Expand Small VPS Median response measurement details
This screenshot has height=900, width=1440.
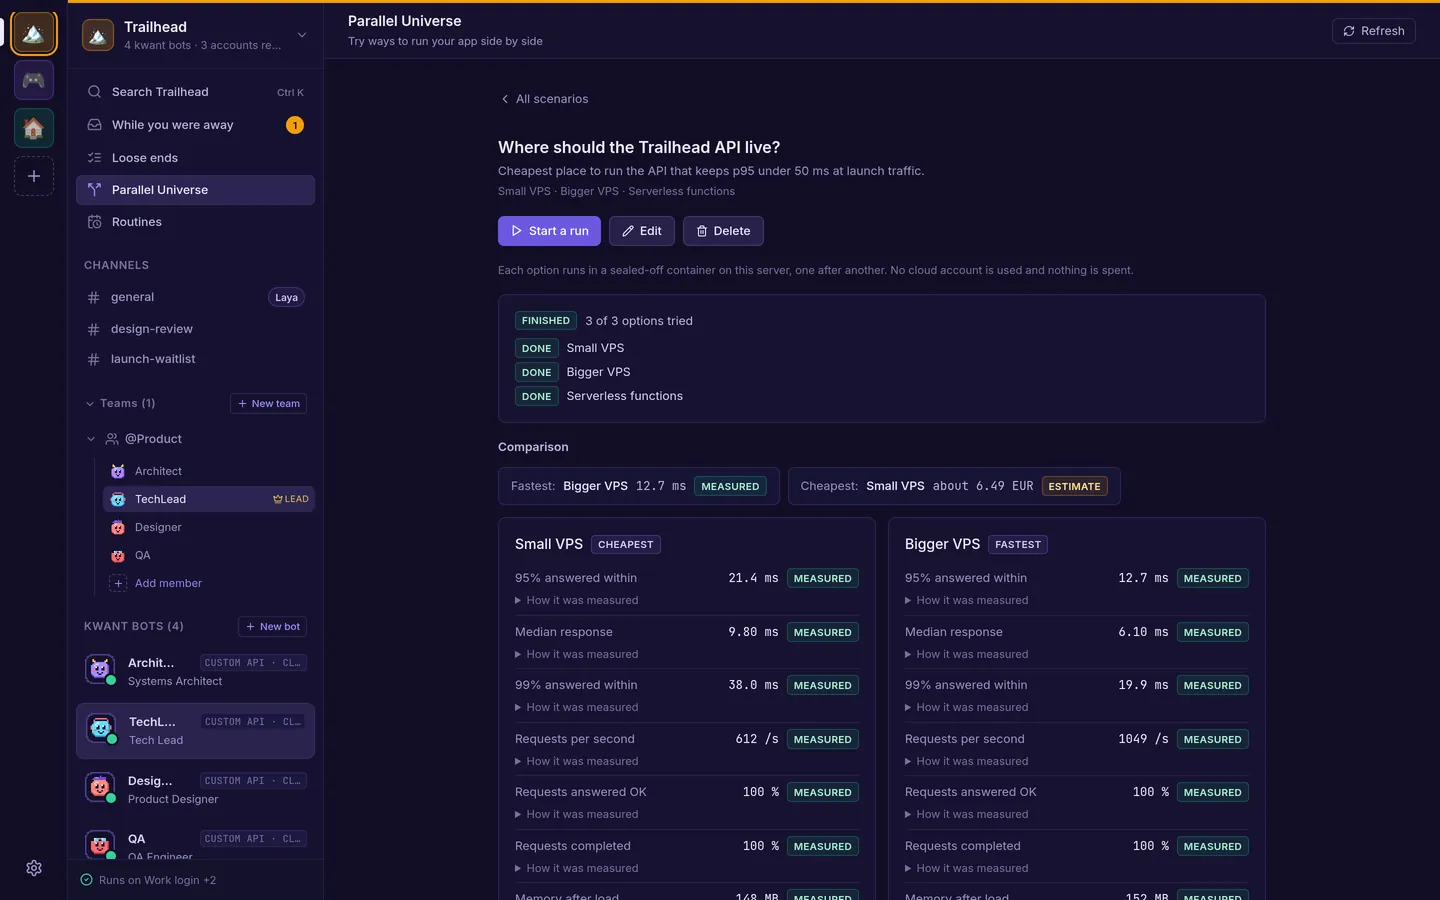coord(577,655)
